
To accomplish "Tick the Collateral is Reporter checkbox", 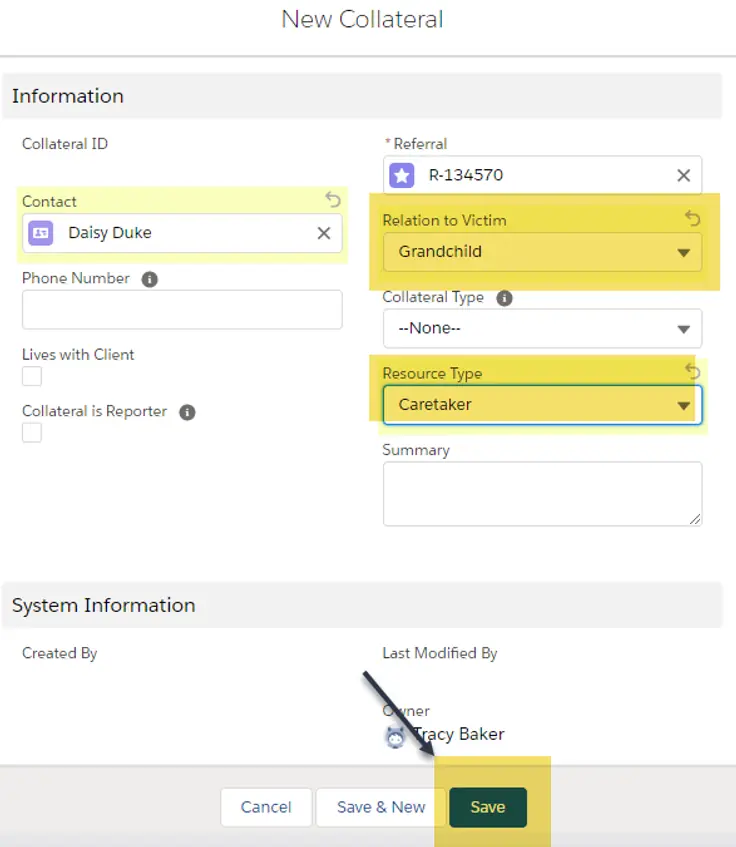I will coord(32,433).
